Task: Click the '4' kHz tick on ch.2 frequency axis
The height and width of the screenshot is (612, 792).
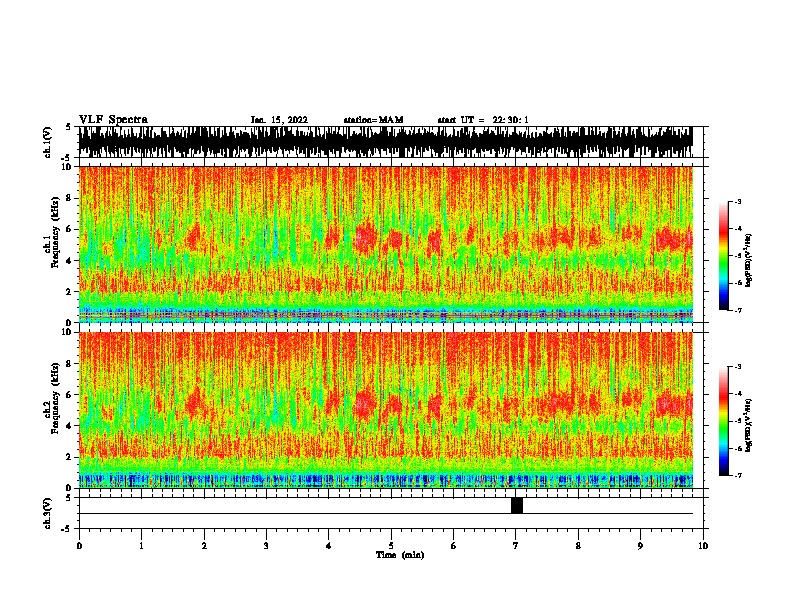Action: (x=70, y=426)
